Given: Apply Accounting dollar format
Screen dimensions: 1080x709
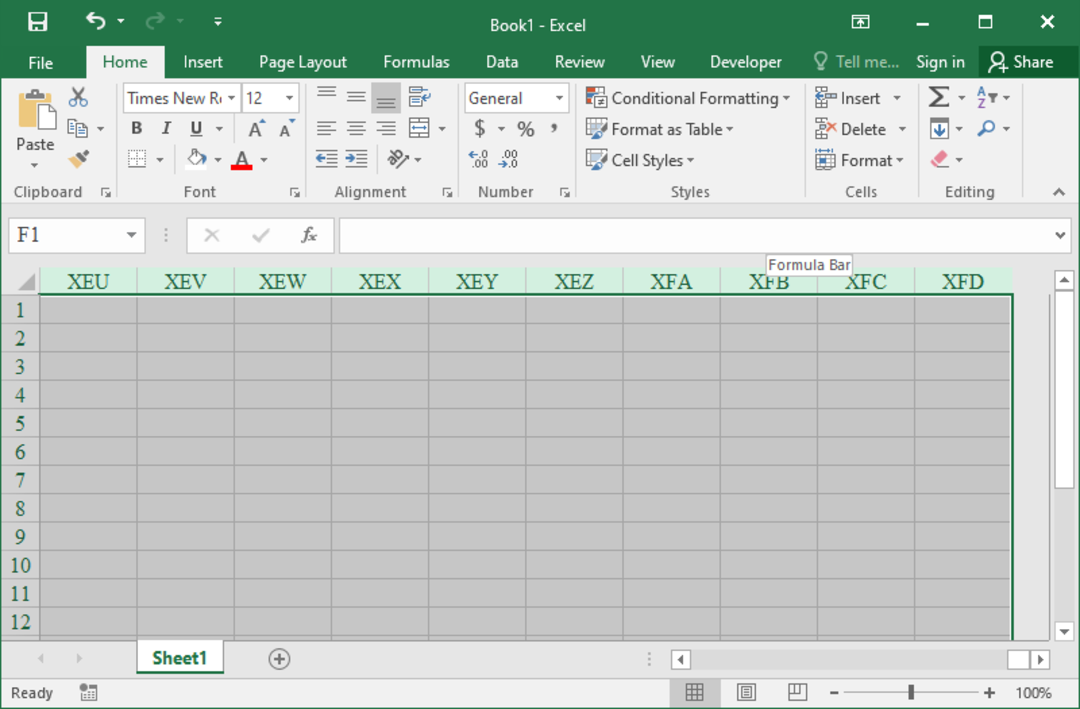Looking at the screenshot, I should tap(480, 128).
